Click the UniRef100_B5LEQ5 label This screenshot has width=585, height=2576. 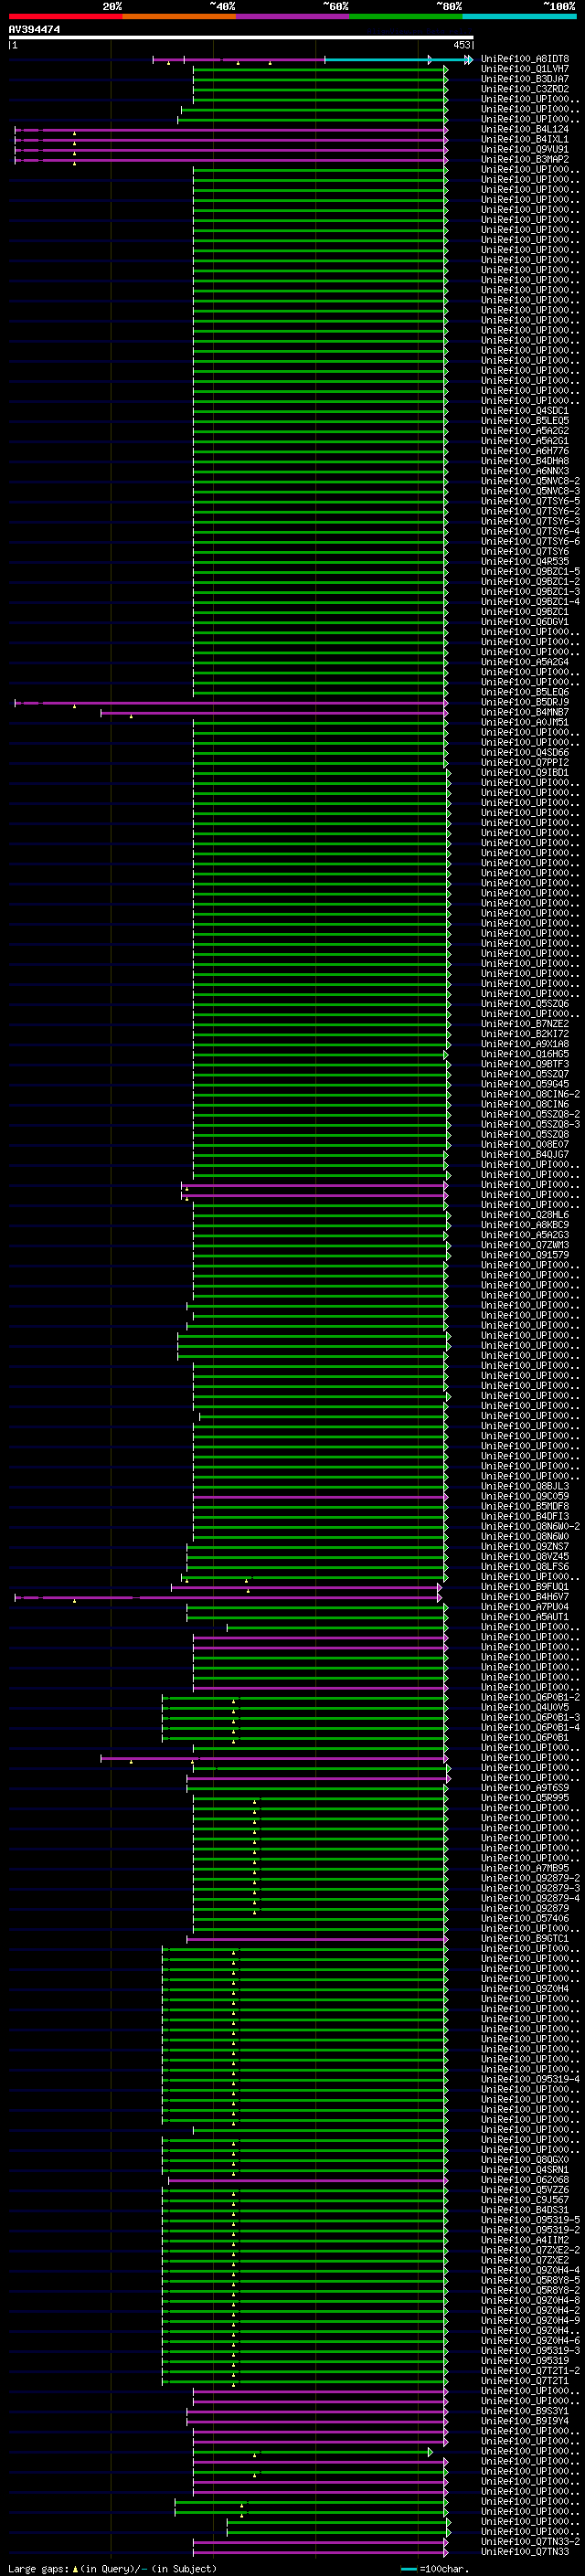tap(525, 421)
